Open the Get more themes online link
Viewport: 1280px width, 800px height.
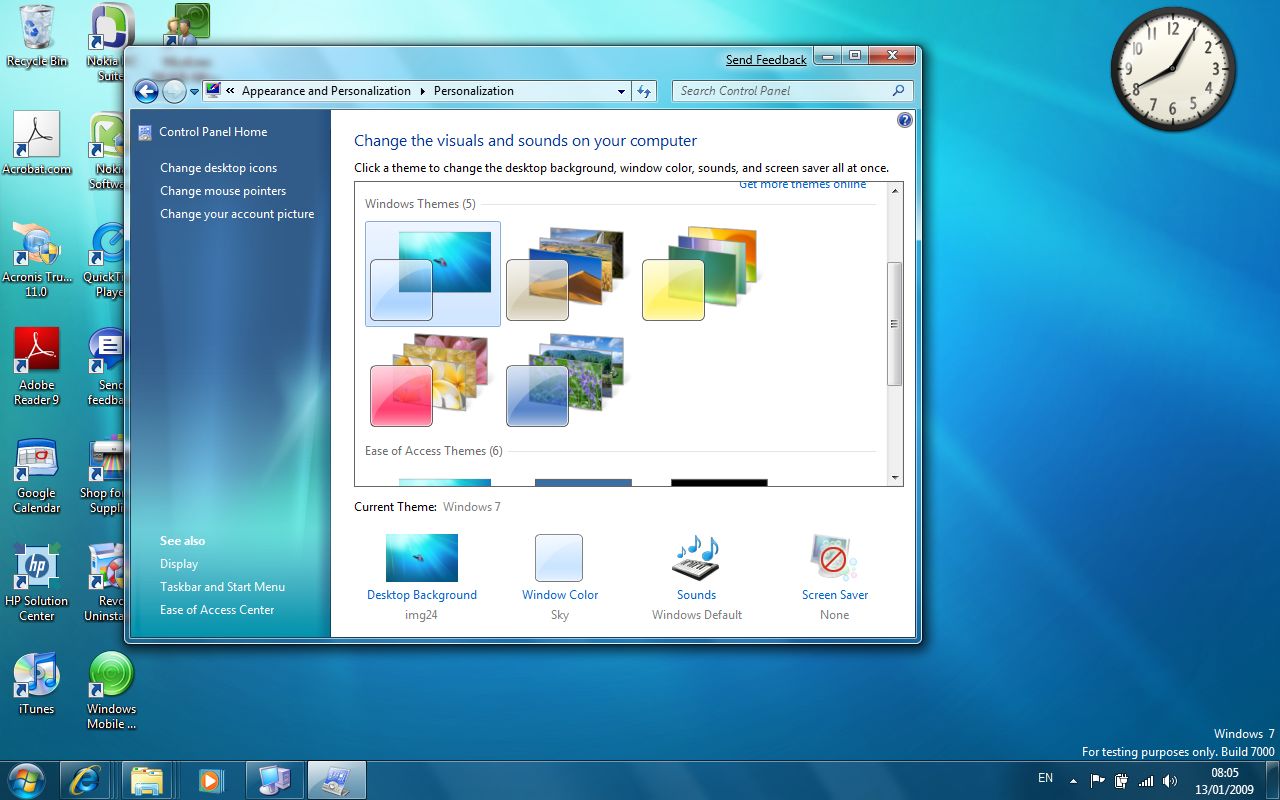[802, 183]
